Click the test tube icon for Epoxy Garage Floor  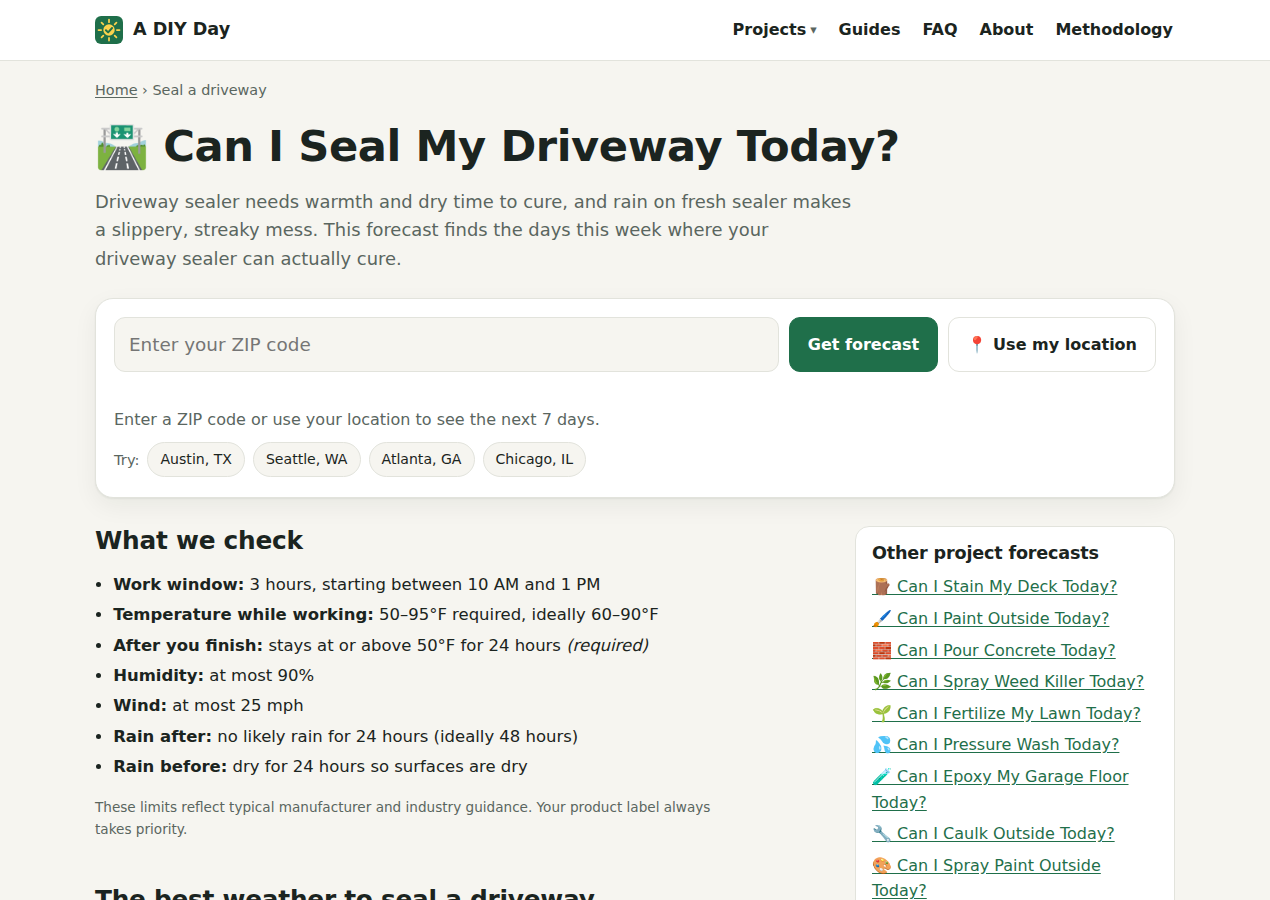pos(881,777)
